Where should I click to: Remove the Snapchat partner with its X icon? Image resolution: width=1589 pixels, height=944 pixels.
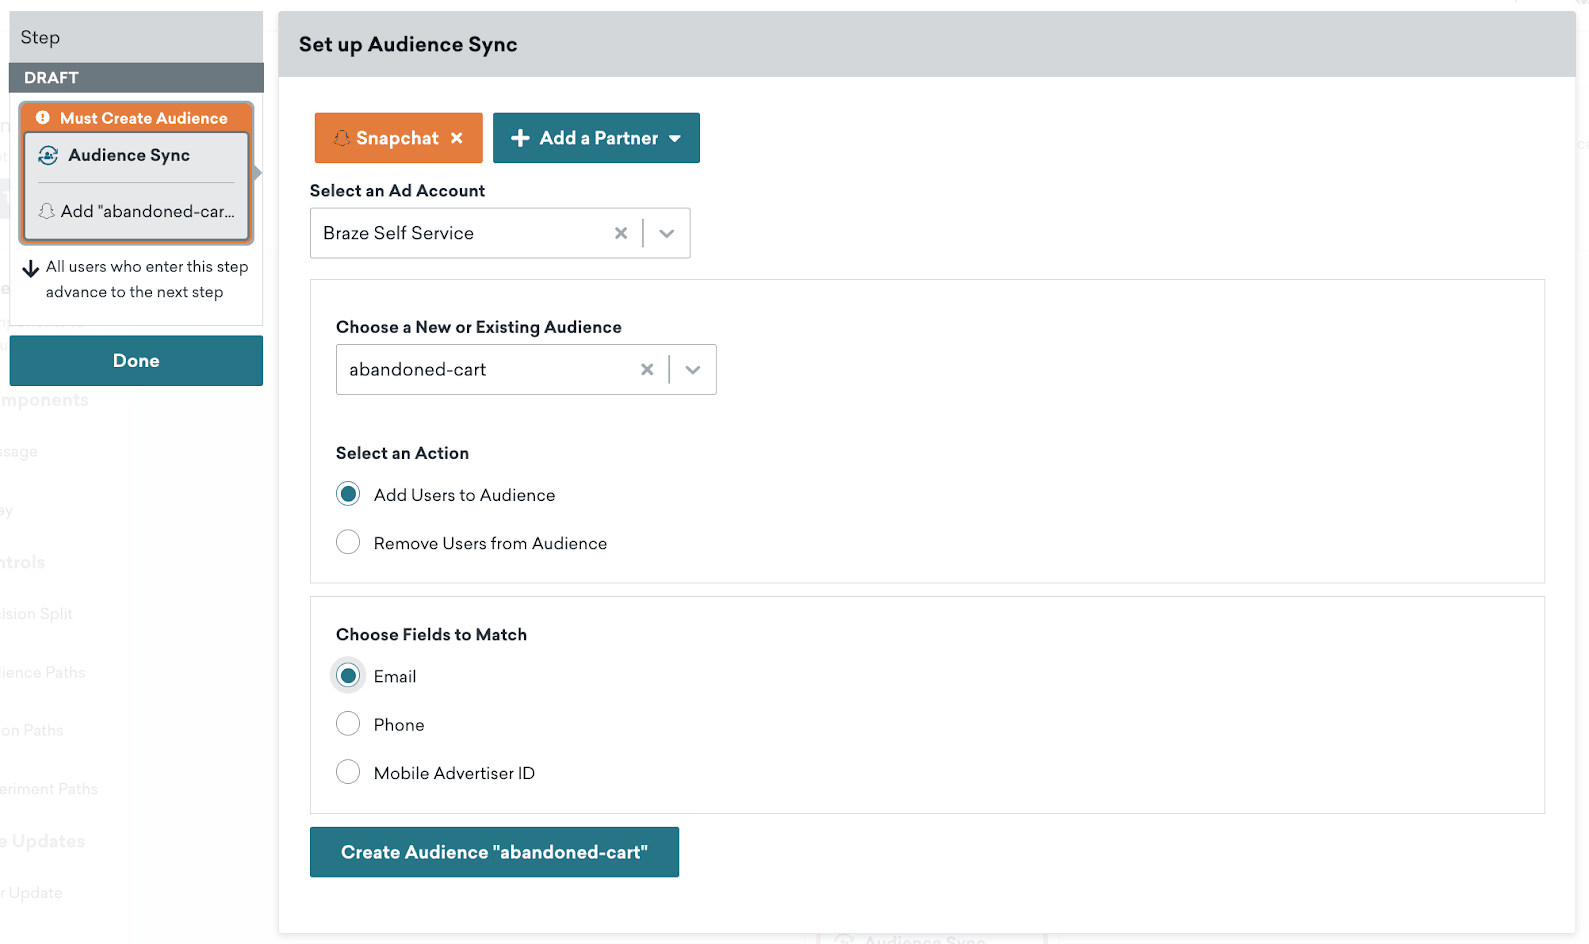pos(457,138)
